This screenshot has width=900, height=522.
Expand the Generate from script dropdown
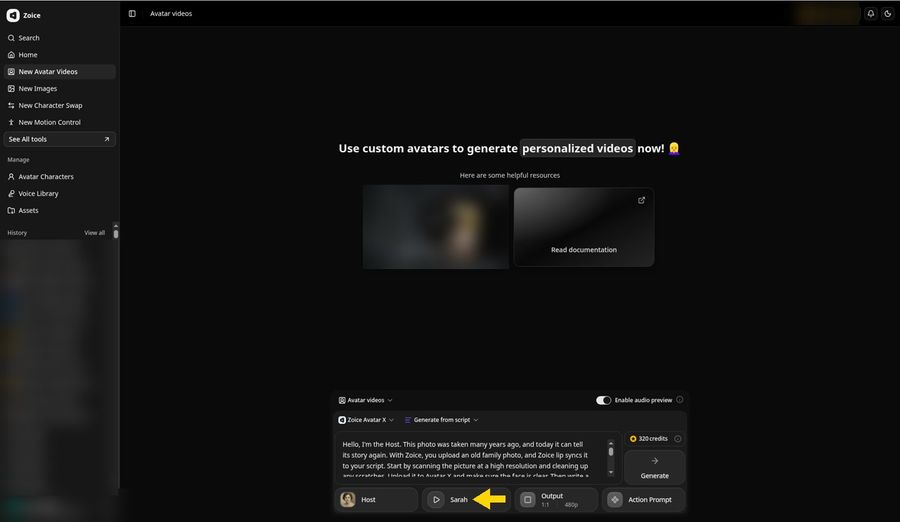click(x=441, y=420)
